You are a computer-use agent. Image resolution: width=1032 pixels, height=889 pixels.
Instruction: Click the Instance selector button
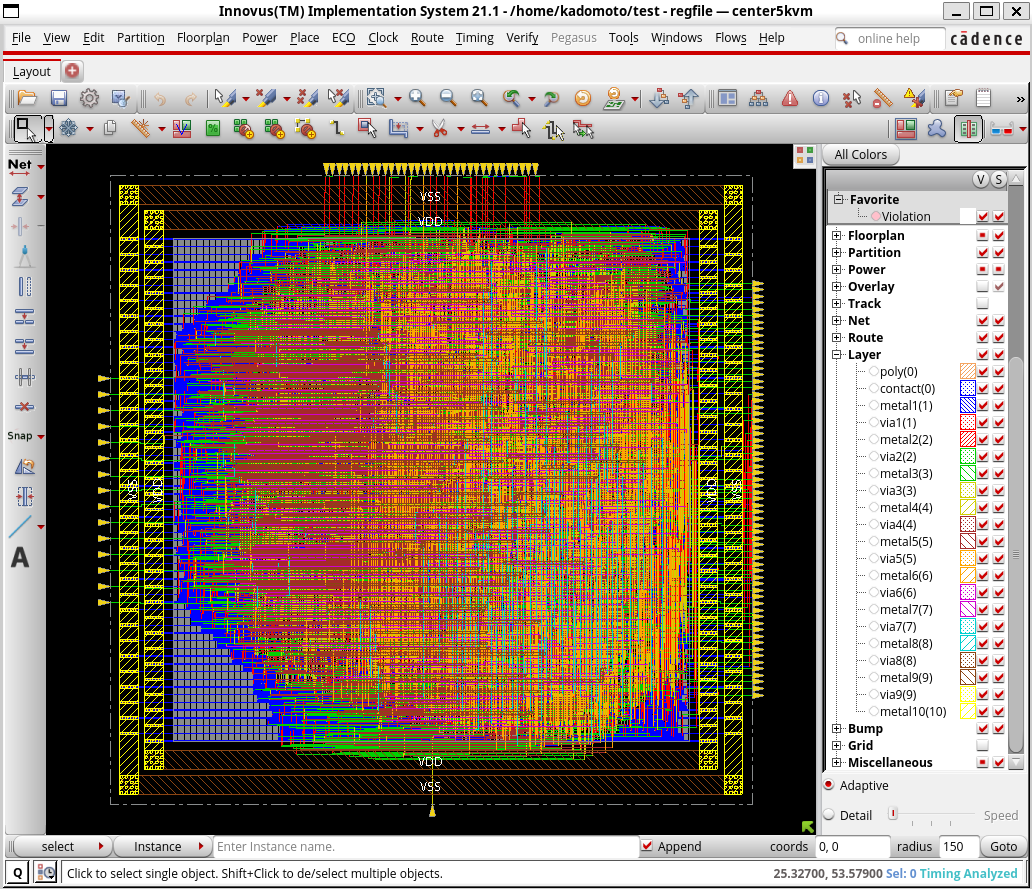[x=162, y=846]
